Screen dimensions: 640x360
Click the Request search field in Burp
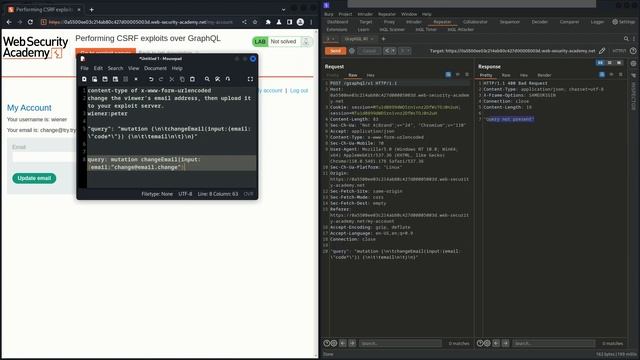[400, 343]
